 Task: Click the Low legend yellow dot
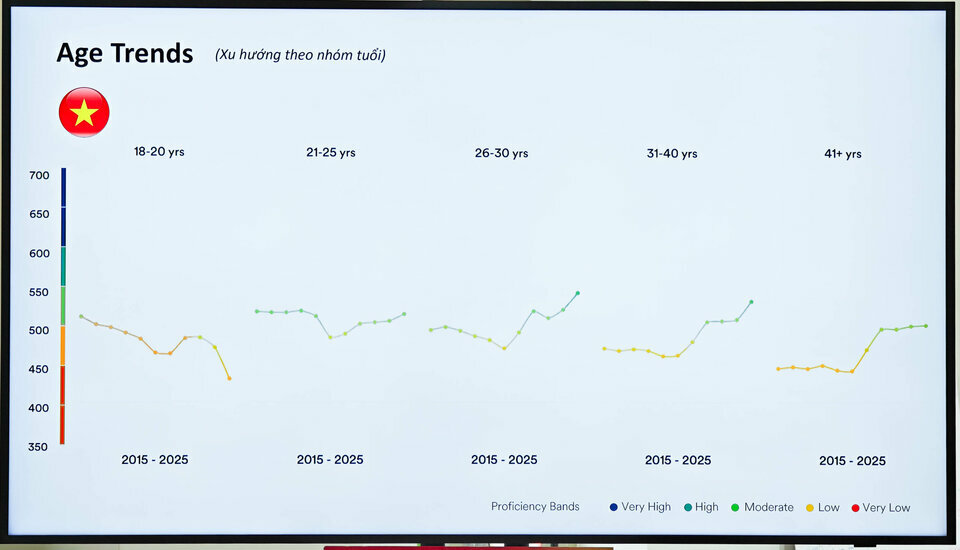[x=810, y=507]
